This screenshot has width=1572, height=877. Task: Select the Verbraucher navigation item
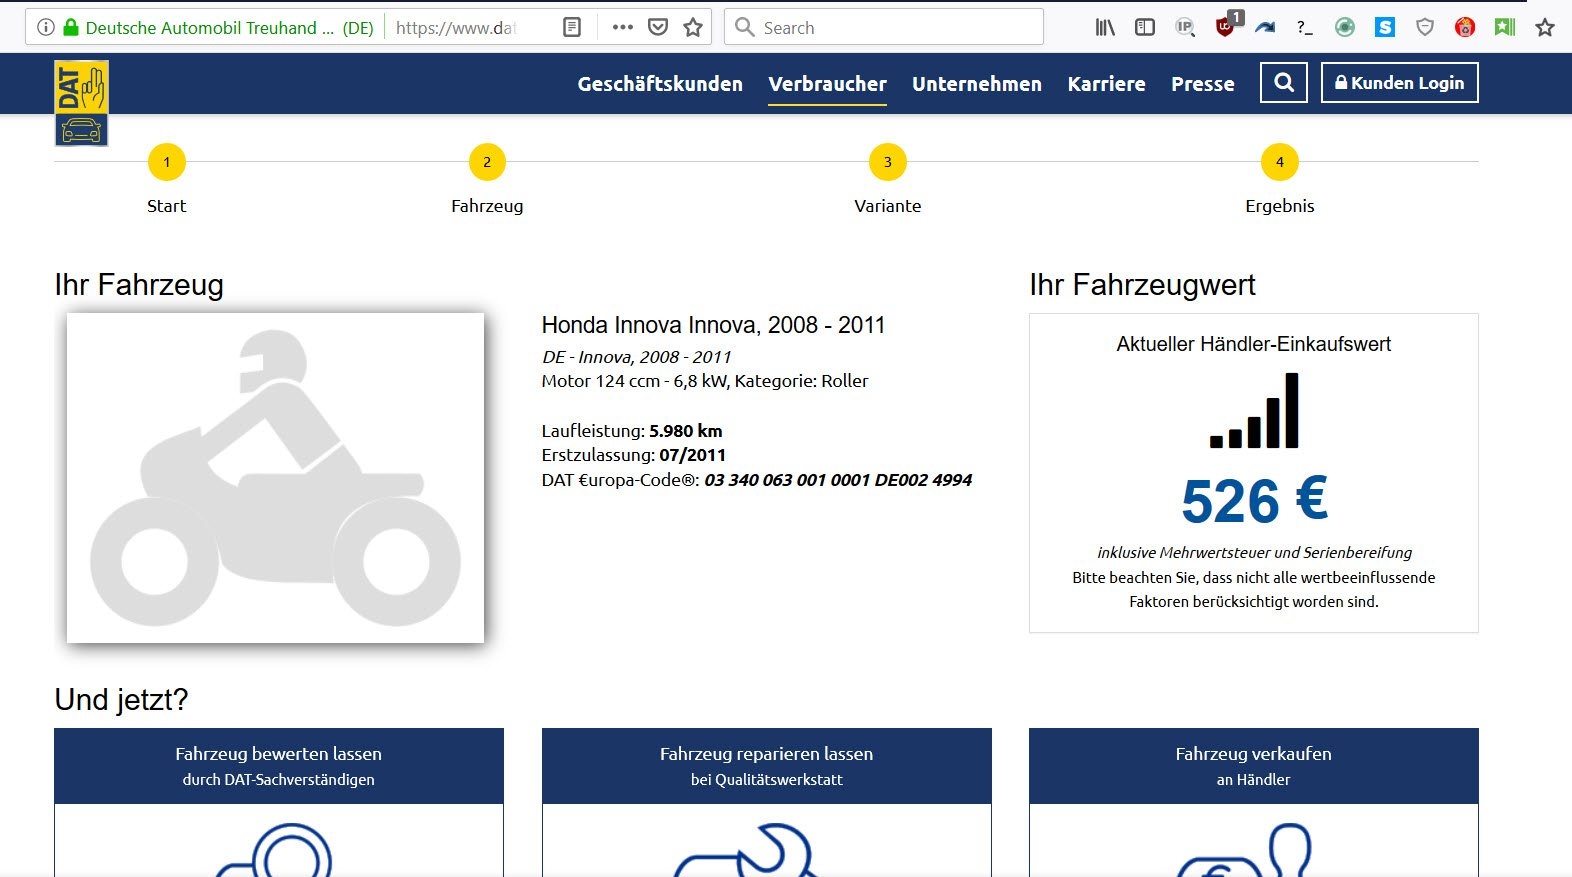click(x=827, y=84)
